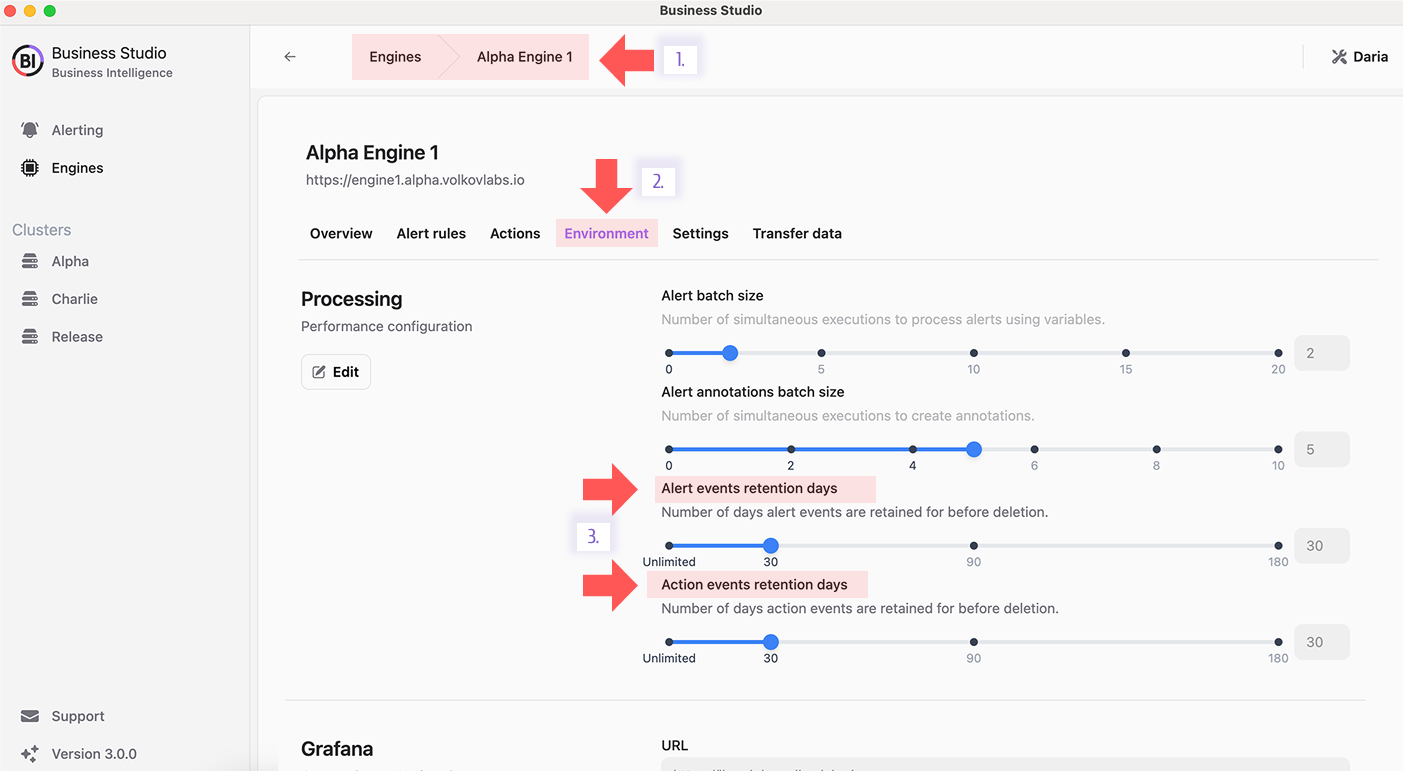Open the Alerting section
Viewport: 1403px width, 771px height.
[x=77, y=130]
